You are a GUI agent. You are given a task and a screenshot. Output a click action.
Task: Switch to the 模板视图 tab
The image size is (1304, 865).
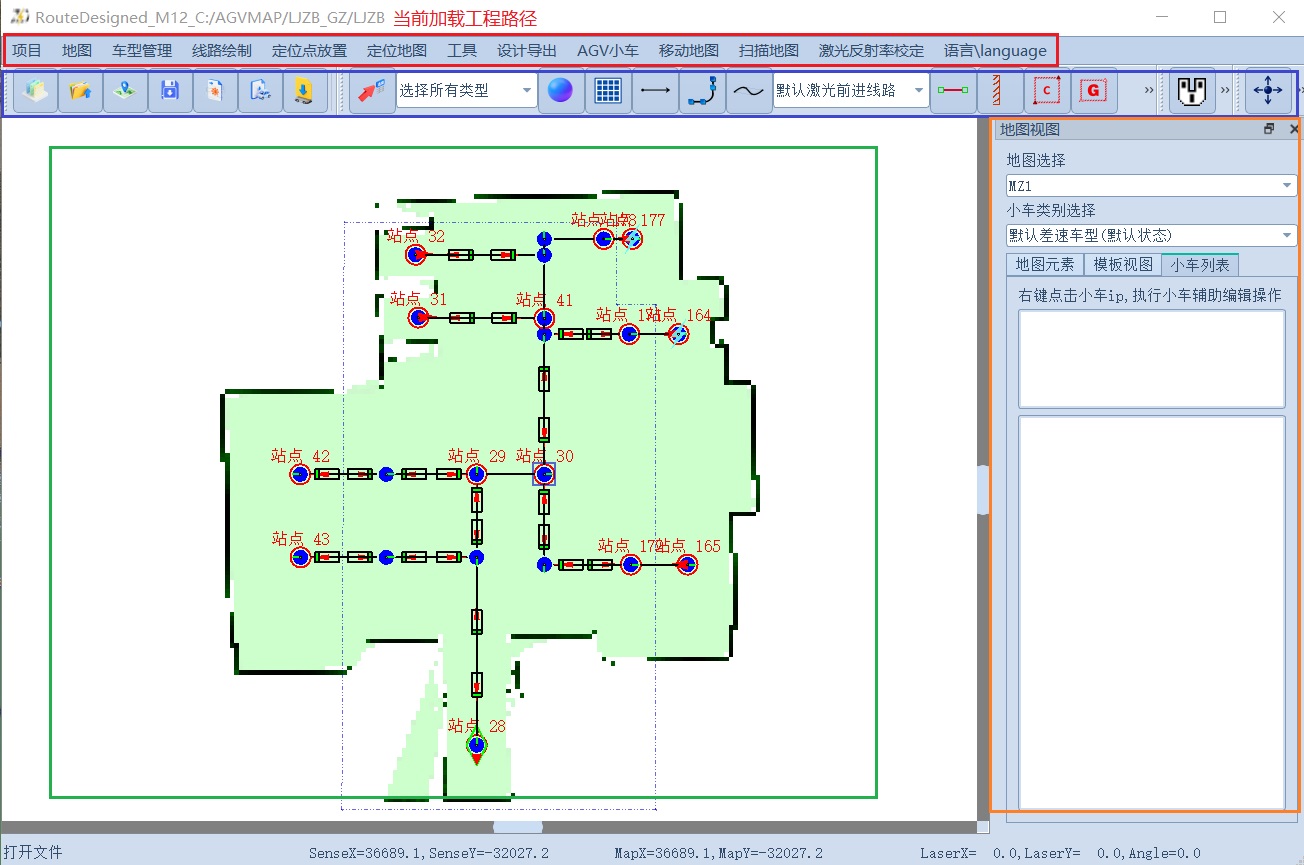pyautogui.click(x=1123, y=264)
